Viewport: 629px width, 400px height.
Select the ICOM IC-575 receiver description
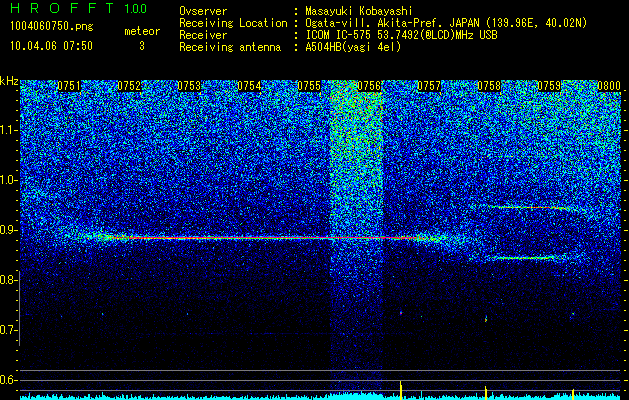tap(401, 35)
